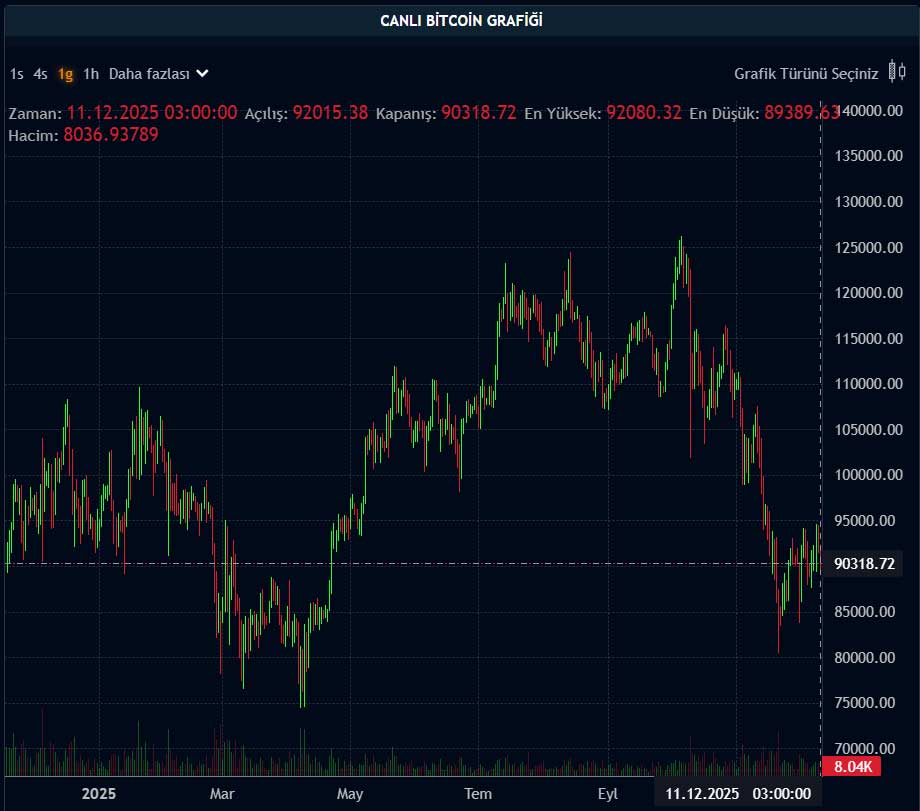Switch to the 1h timeframe
Screen dimensions: 920x811
pyautogui.click(x=89, y=73)
